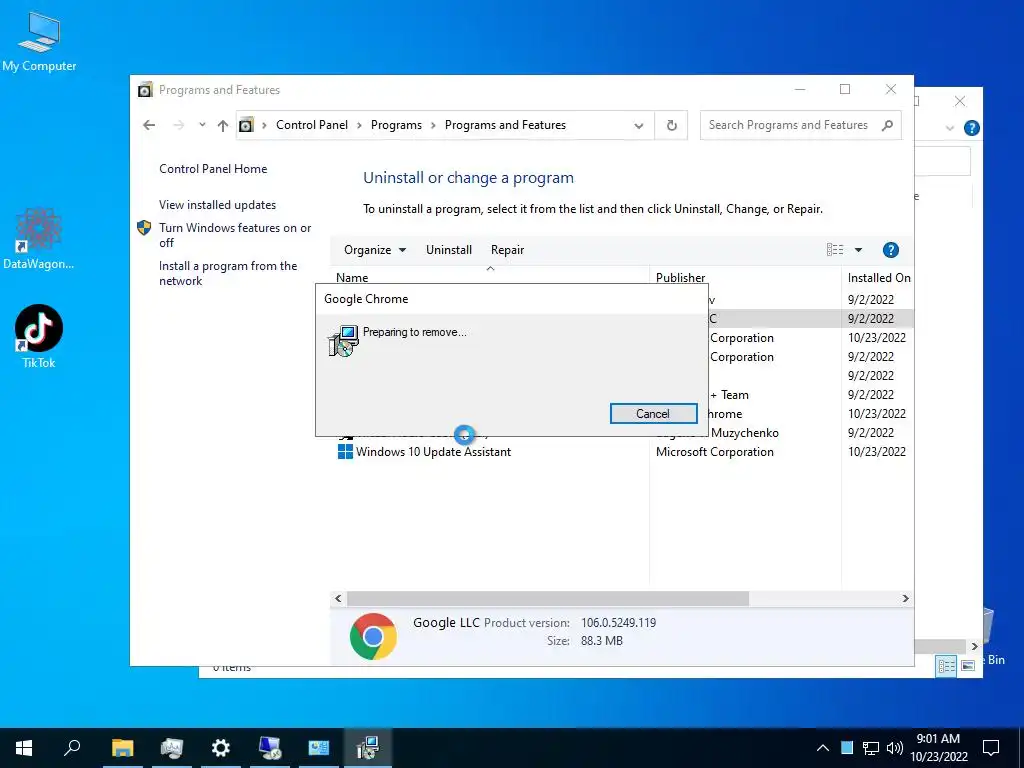Switch background window to large icons view
This screenshot has height=768, width=1024.
coord(968,665)
